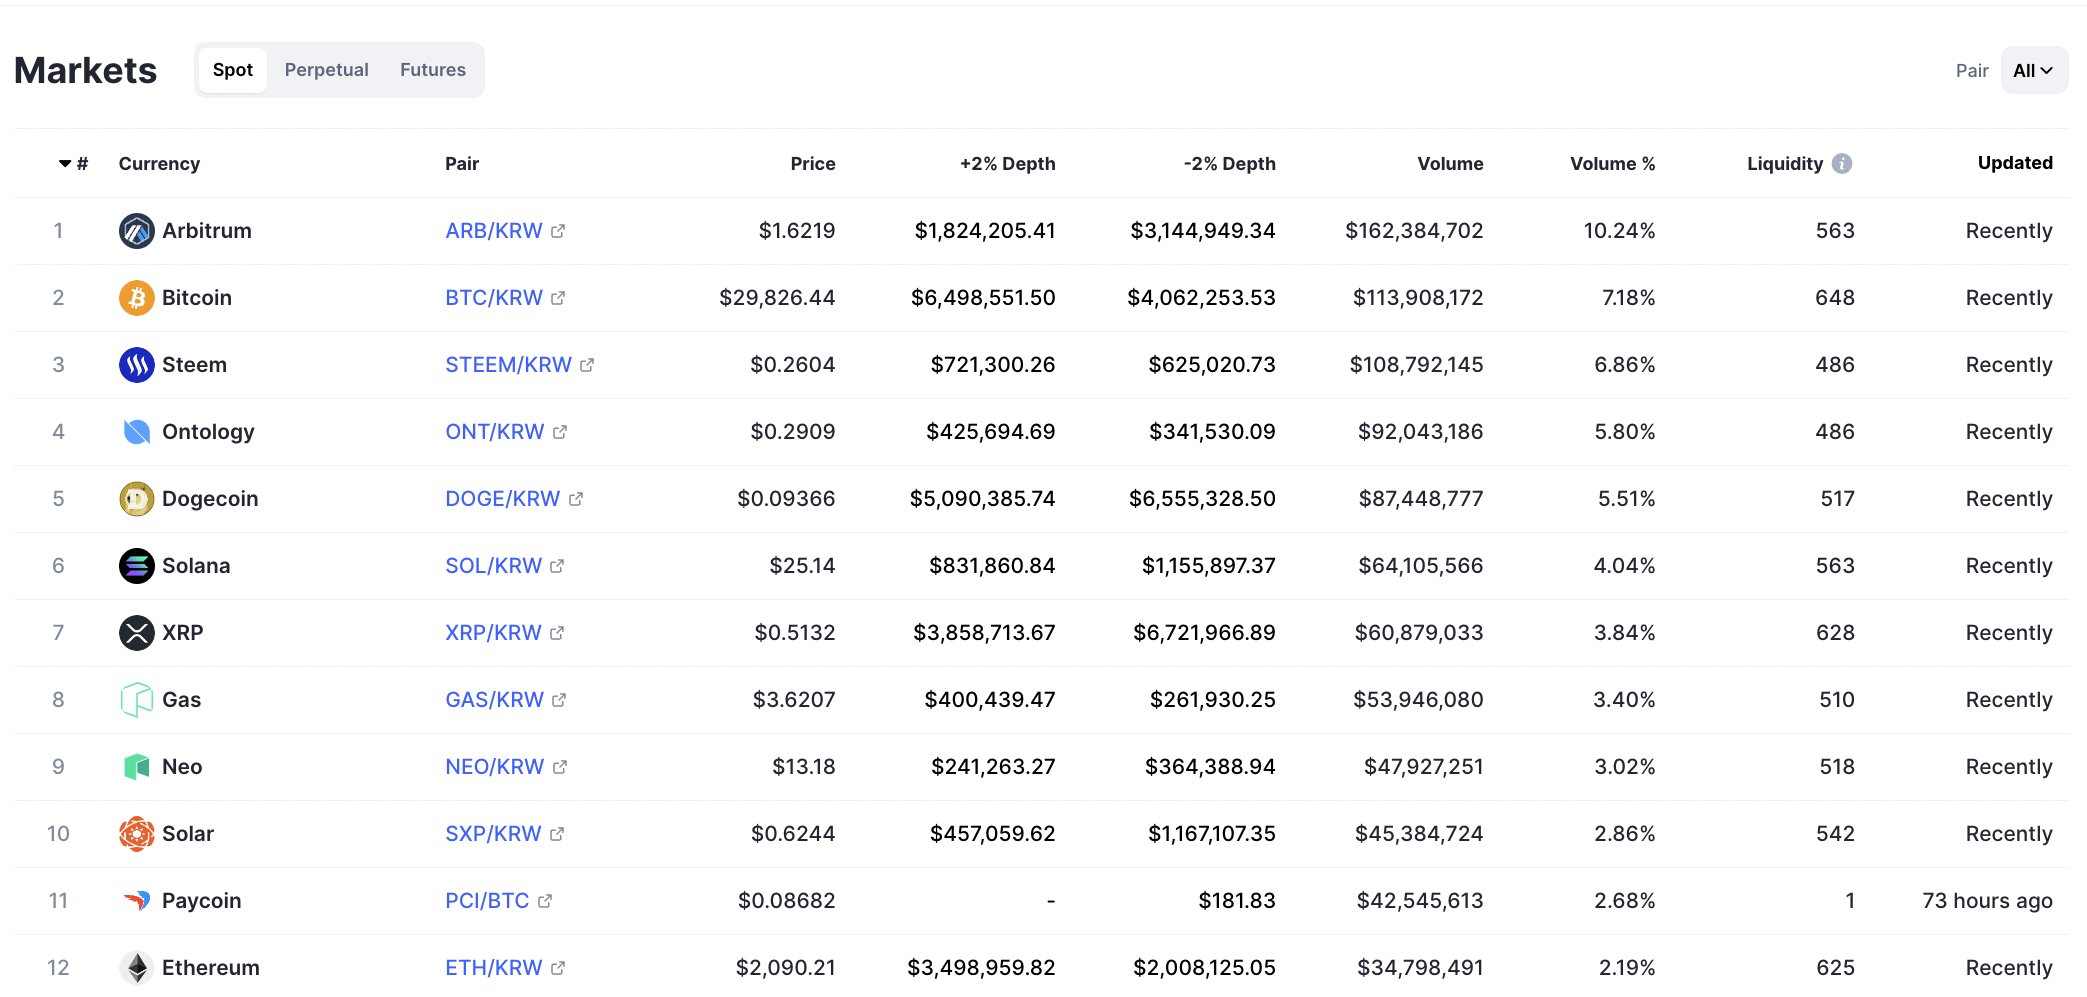Image resolution: width=2087 pixels, height=997 pixels.
Task: Sort by the Updated column header
Action: [x=2014, y=163]
